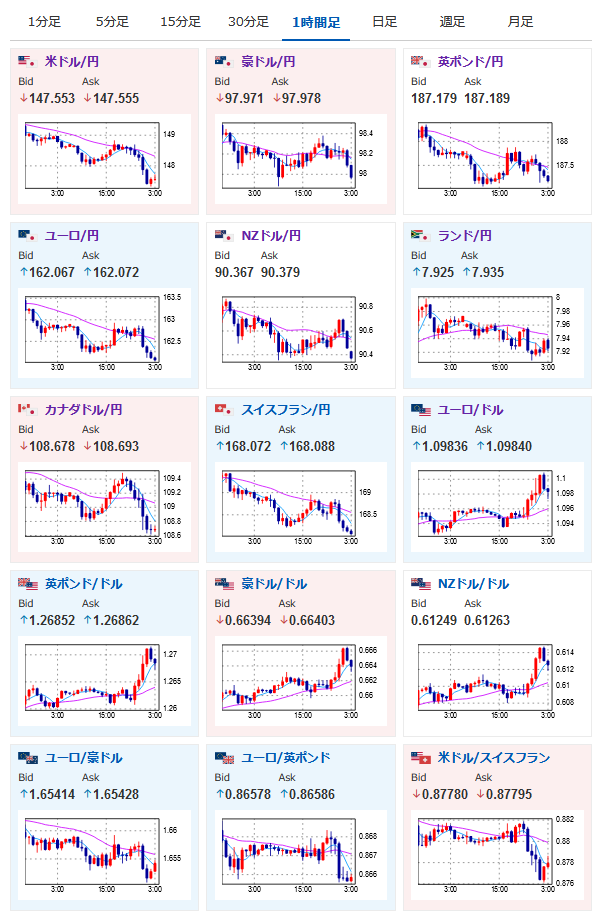The height and width of the screenshot is (915, 597).
Task: Click the NZドル/ドル candlestick chart
Action: (x=497, y=680)
